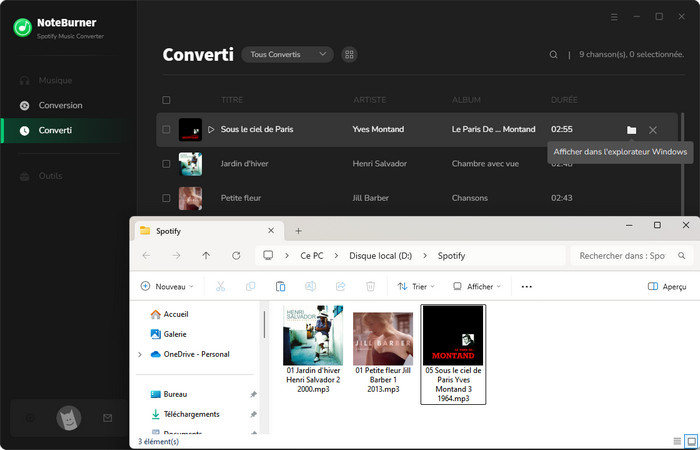Click the Petite fleur album cover thumbnail
700x450 pixels.
click(x=190, y=198)
